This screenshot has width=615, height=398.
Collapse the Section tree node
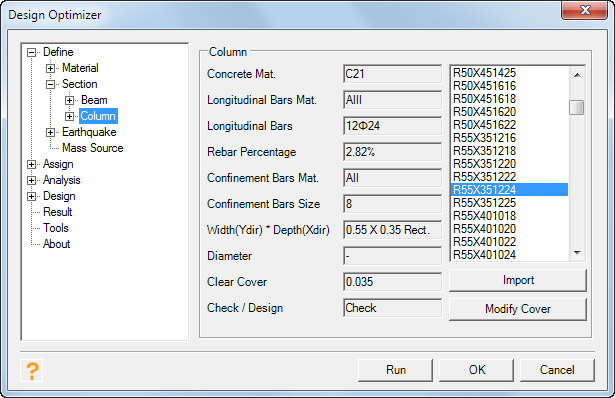[x=51, y=85]
